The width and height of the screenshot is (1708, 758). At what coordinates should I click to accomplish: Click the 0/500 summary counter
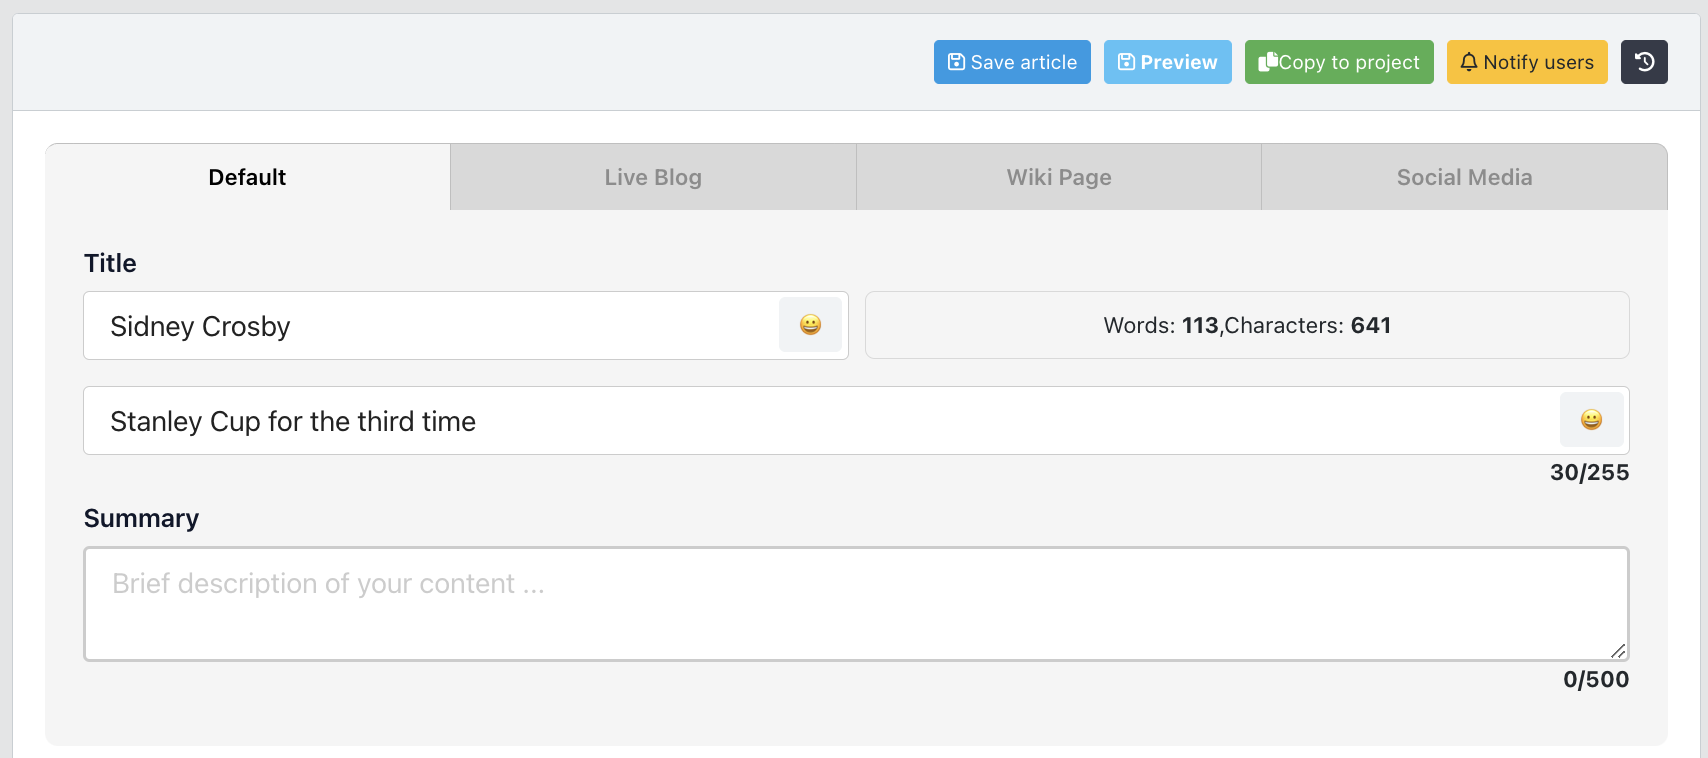1595,679
